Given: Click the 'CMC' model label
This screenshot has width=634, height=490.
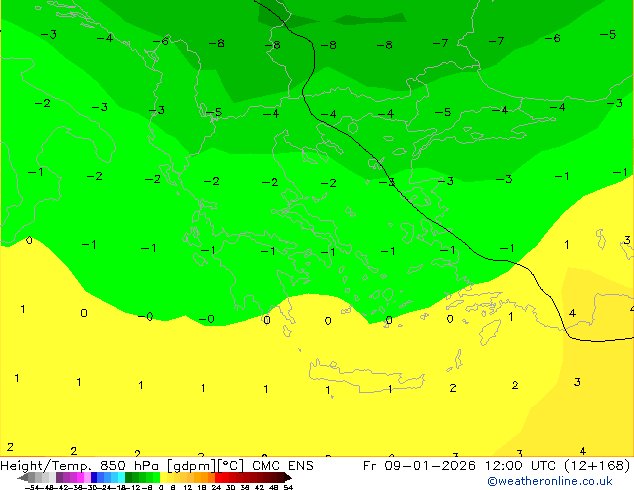Looking at the screenshot, I should click(x=266, y=466).
